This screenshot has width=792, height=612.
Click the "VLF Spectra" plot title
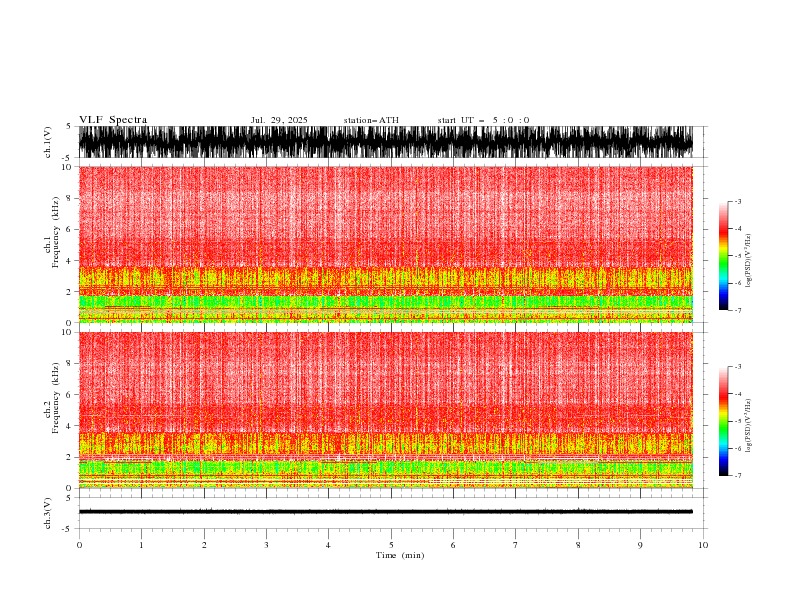tap(113, 120)
